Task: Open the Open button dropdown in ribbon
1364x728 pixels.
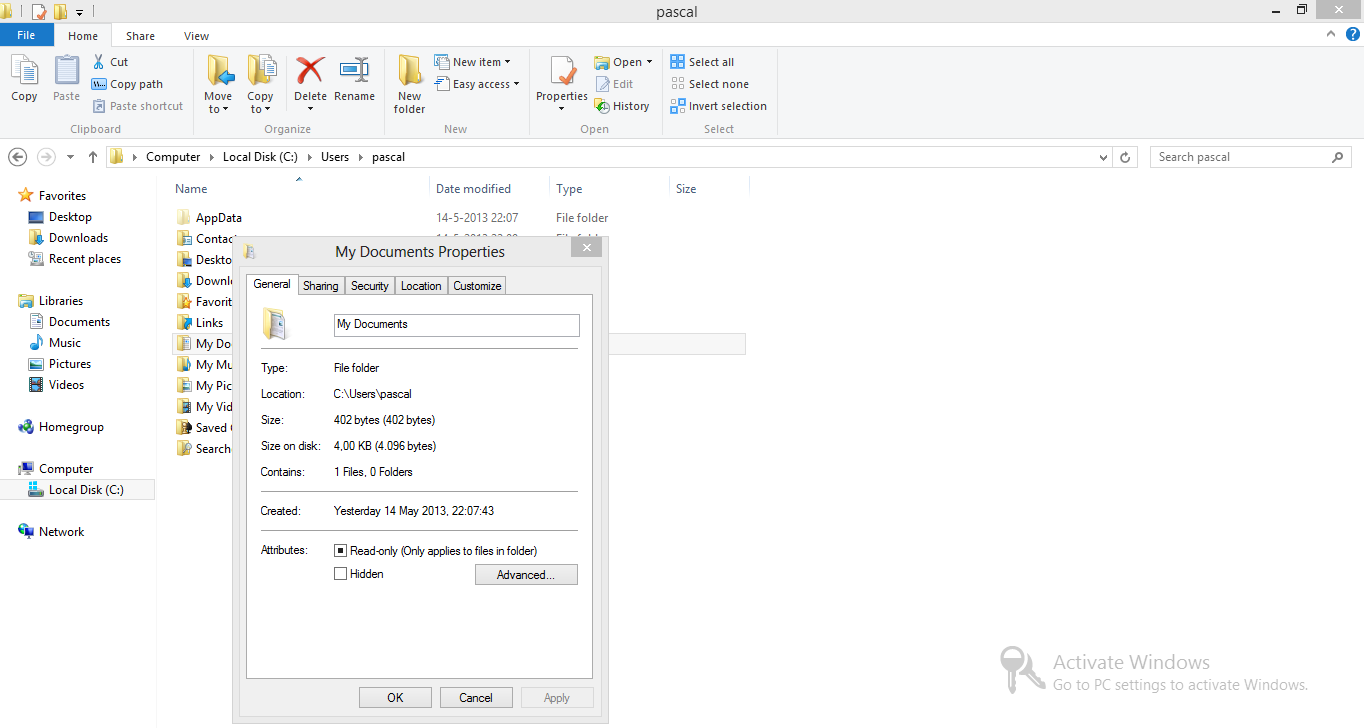Action: click(x=649, y=62)
